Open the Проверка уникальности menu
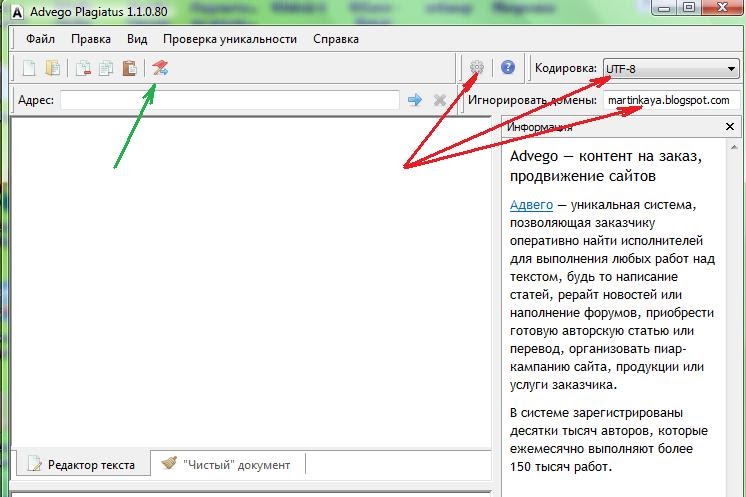Screen dimensions: 746x497 tap(230, 39)
